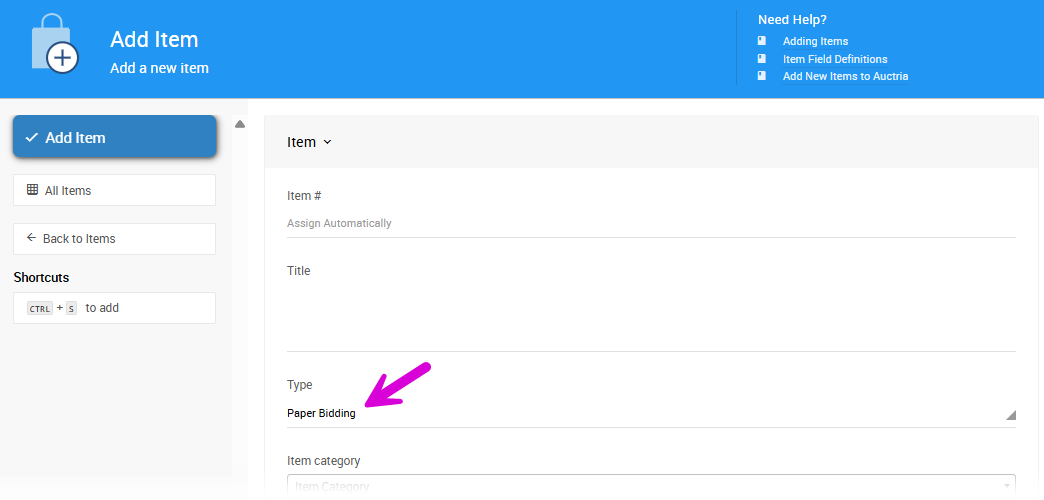Click the book icon beside Item Field Definitions
Viewport: 1044px width, 500px height.
click(762, 59)
